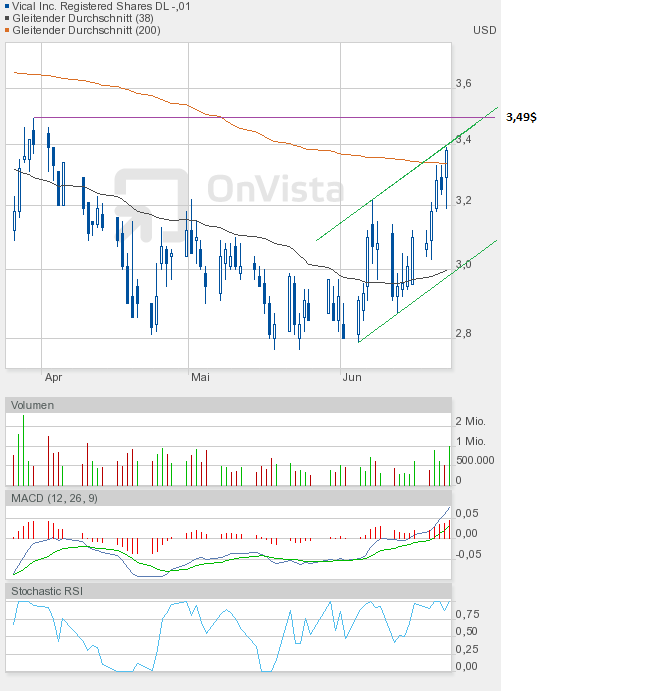Click the Vical Inc. Registered Shares legend label
This screenshot has height=691, width=659.
point(101,6)
